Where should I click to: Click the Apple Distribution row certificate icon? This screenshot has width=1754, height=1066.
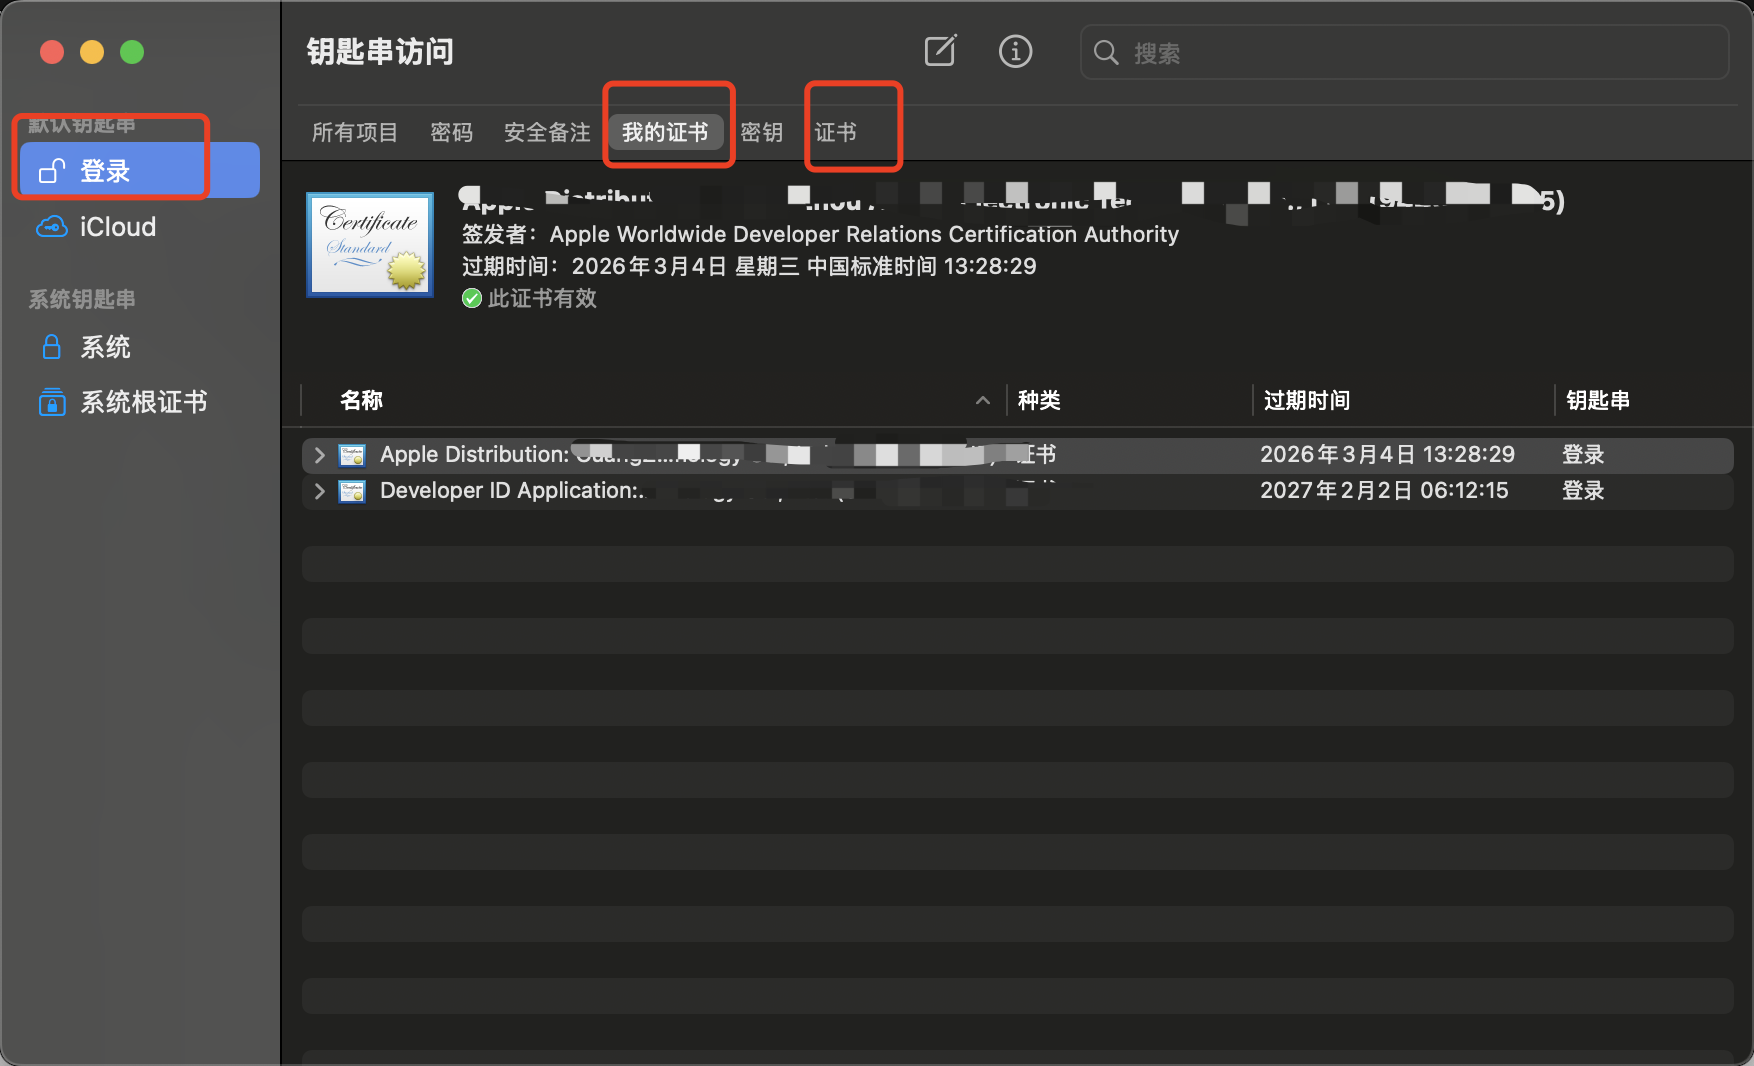point(352,455)
